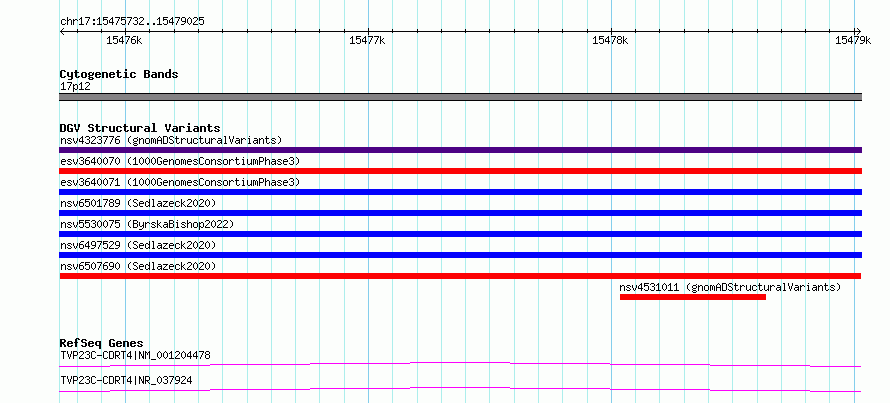The image size is (890, 403).
Task: Click the 15476k ruler position
Action: (x=124, y=40)
